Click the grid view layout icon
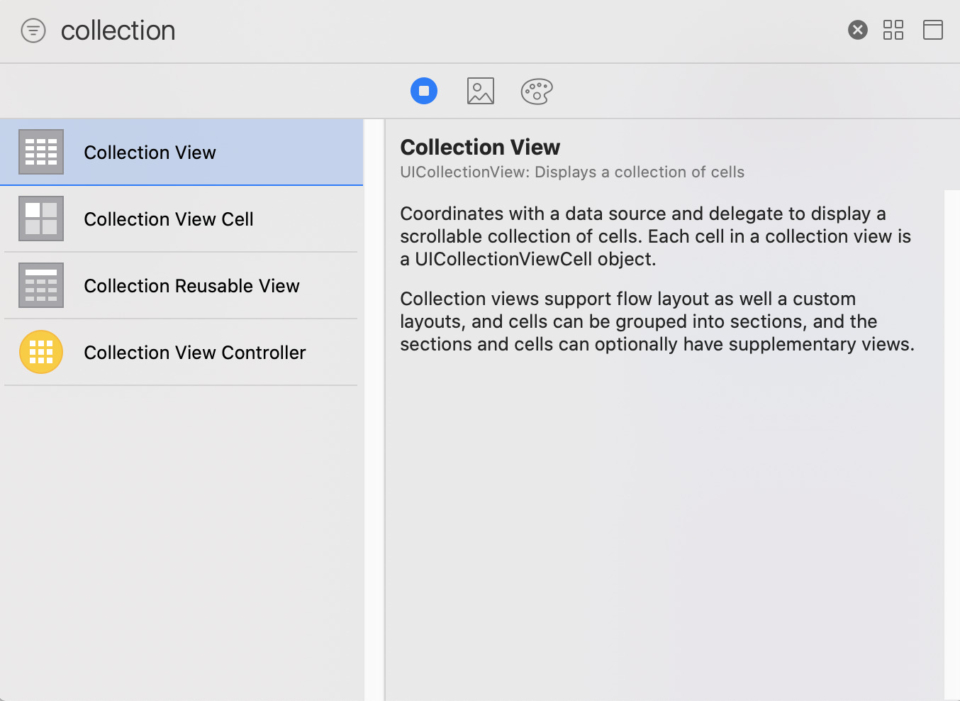Viewport: 960px width, 701px height. tap(893, 29)
